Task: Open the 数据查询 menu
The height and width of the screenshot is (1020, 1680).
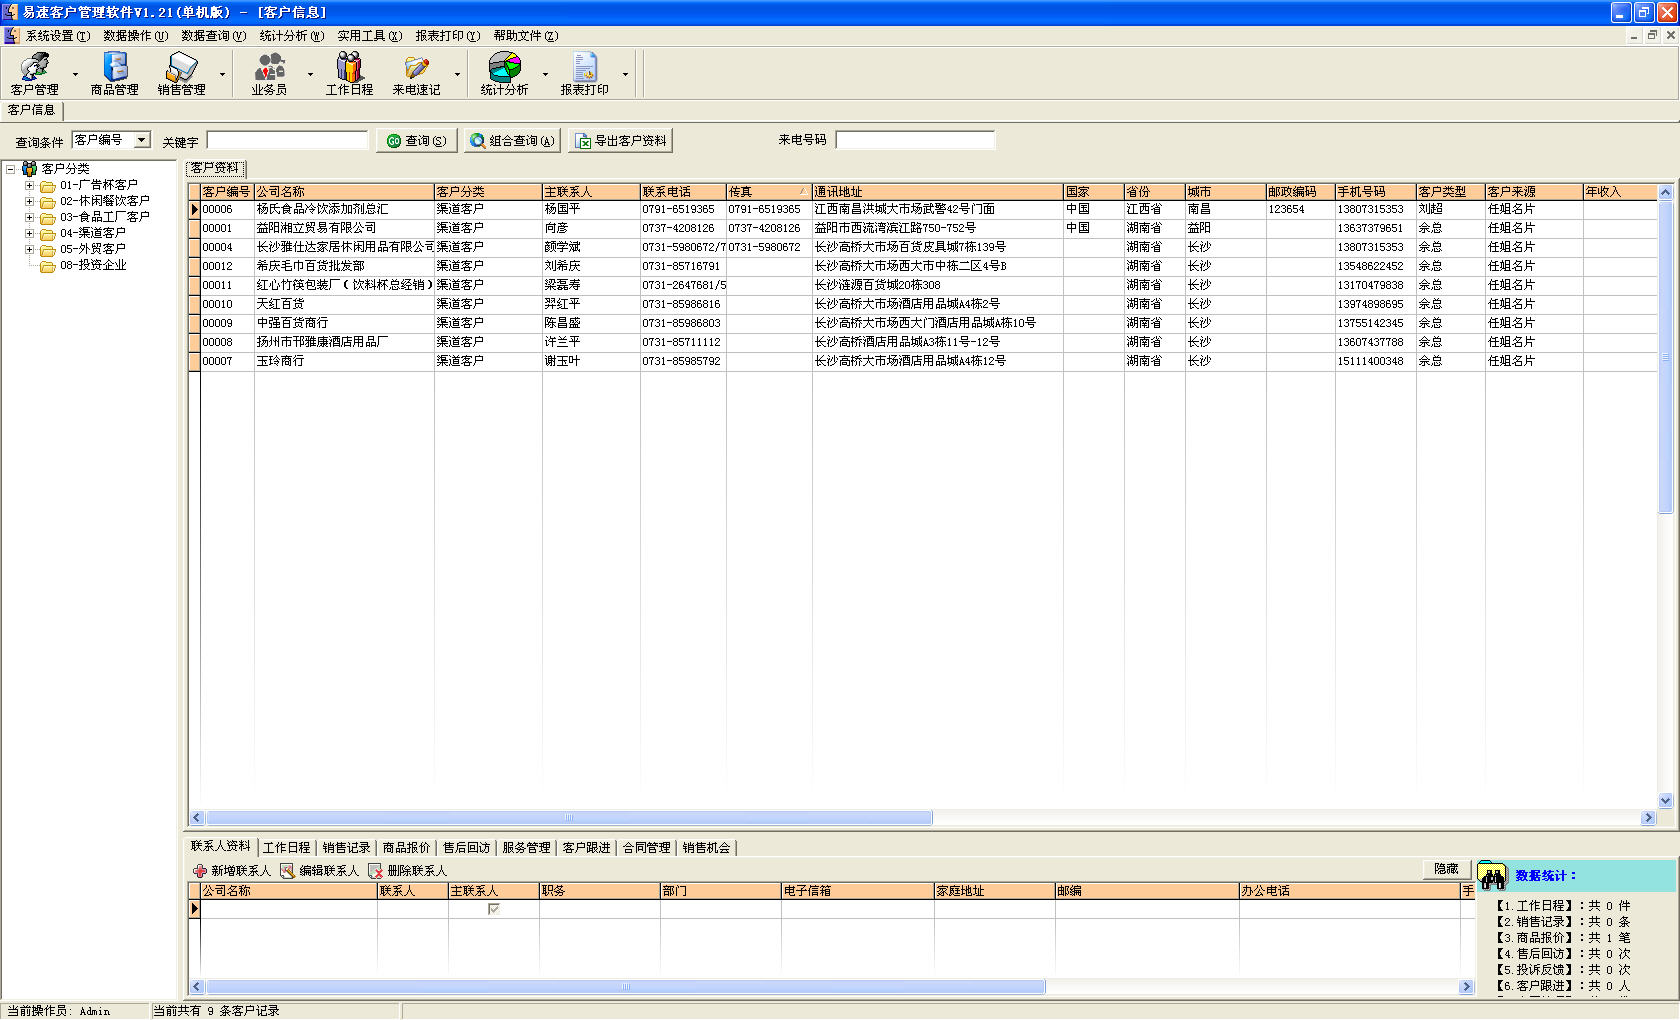Action: (213, 36)
